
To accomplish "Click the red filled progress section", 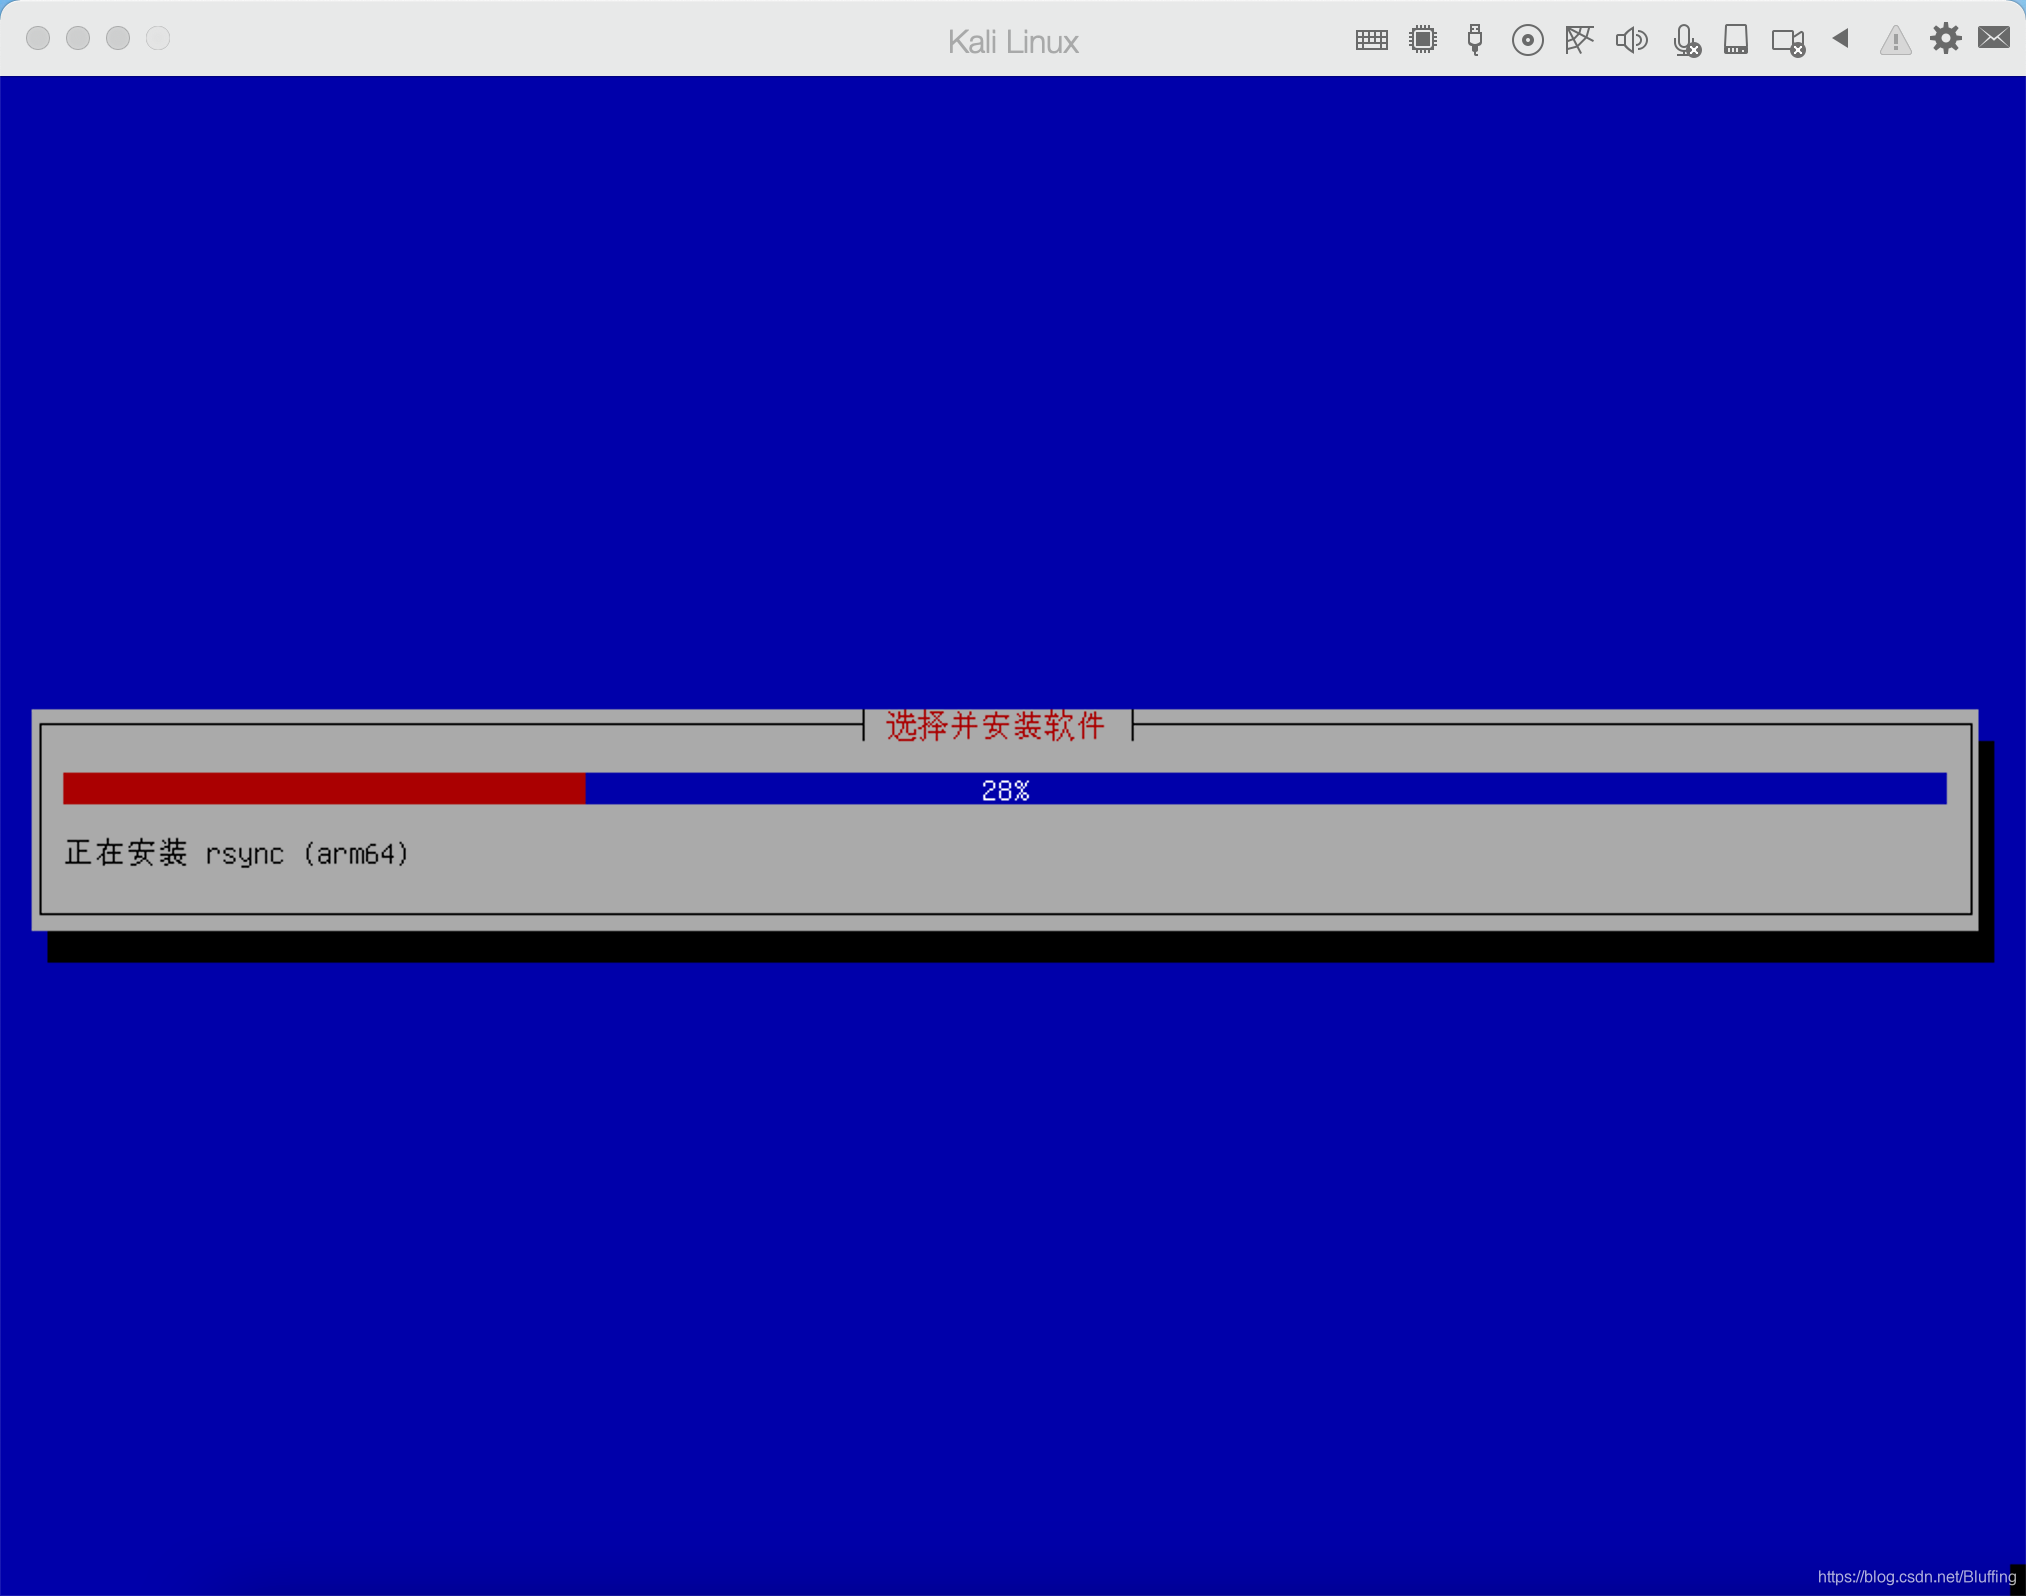I will [x=323, y=789].
